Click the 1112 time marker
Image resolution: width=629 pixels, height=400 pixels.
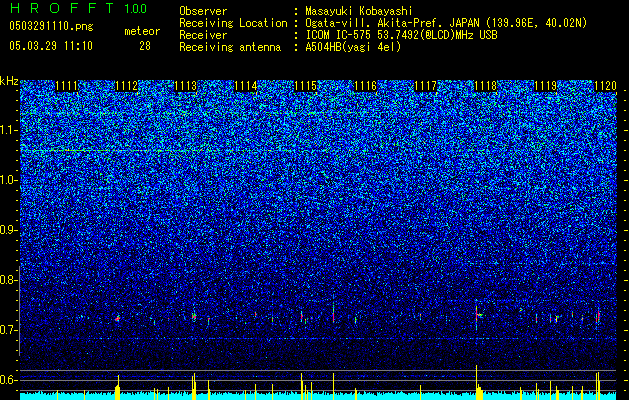tap(126, 86)
